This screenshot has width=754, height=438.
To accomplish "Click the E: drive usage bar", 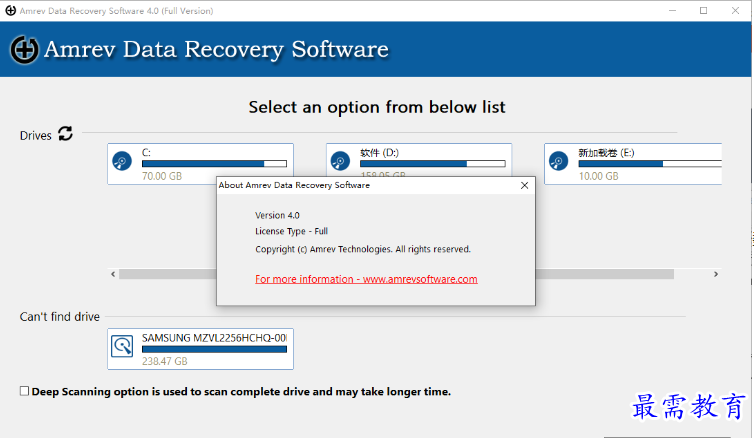I will click(x=650, y=164).
